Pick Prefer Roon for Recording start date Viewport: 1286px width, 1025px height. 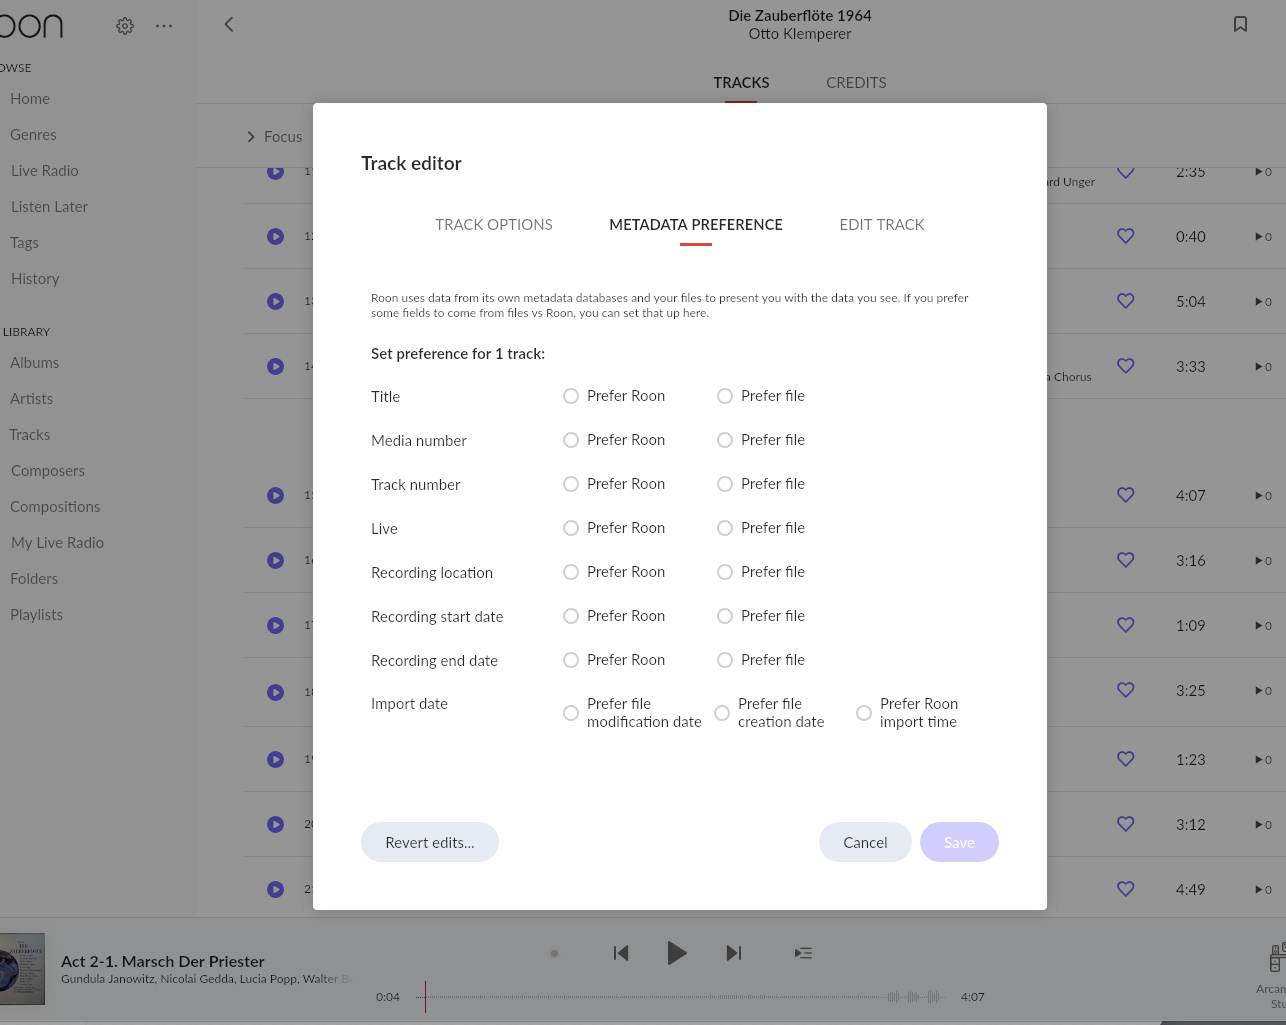pos(571,616)
